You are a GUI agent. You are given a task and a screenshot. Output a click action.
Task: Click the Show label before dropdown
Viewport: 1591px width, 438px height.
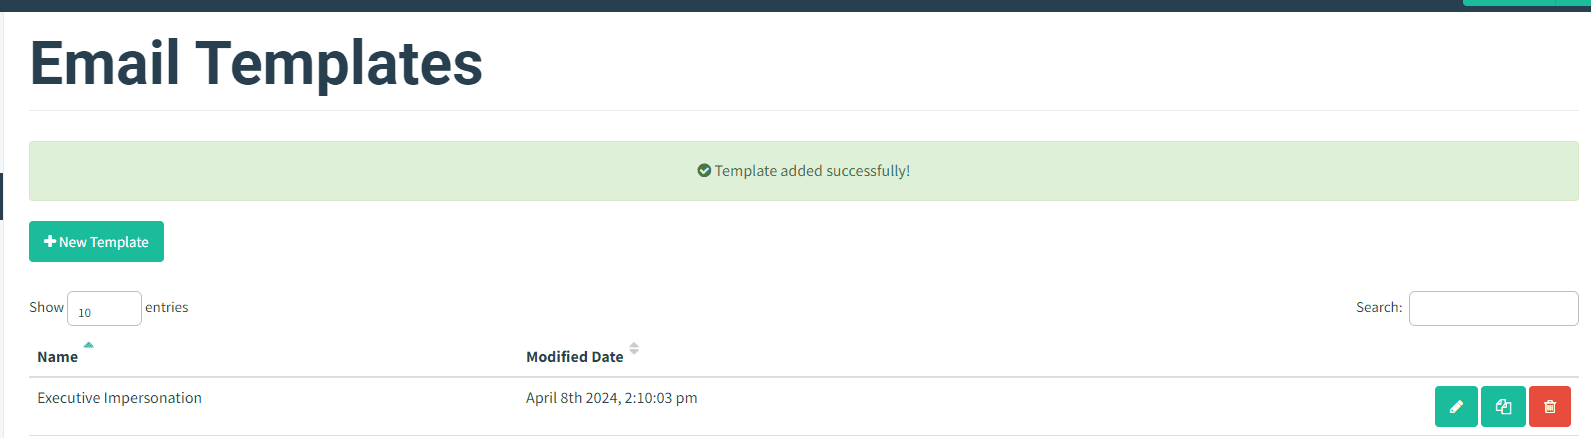(x=46, y=307)
